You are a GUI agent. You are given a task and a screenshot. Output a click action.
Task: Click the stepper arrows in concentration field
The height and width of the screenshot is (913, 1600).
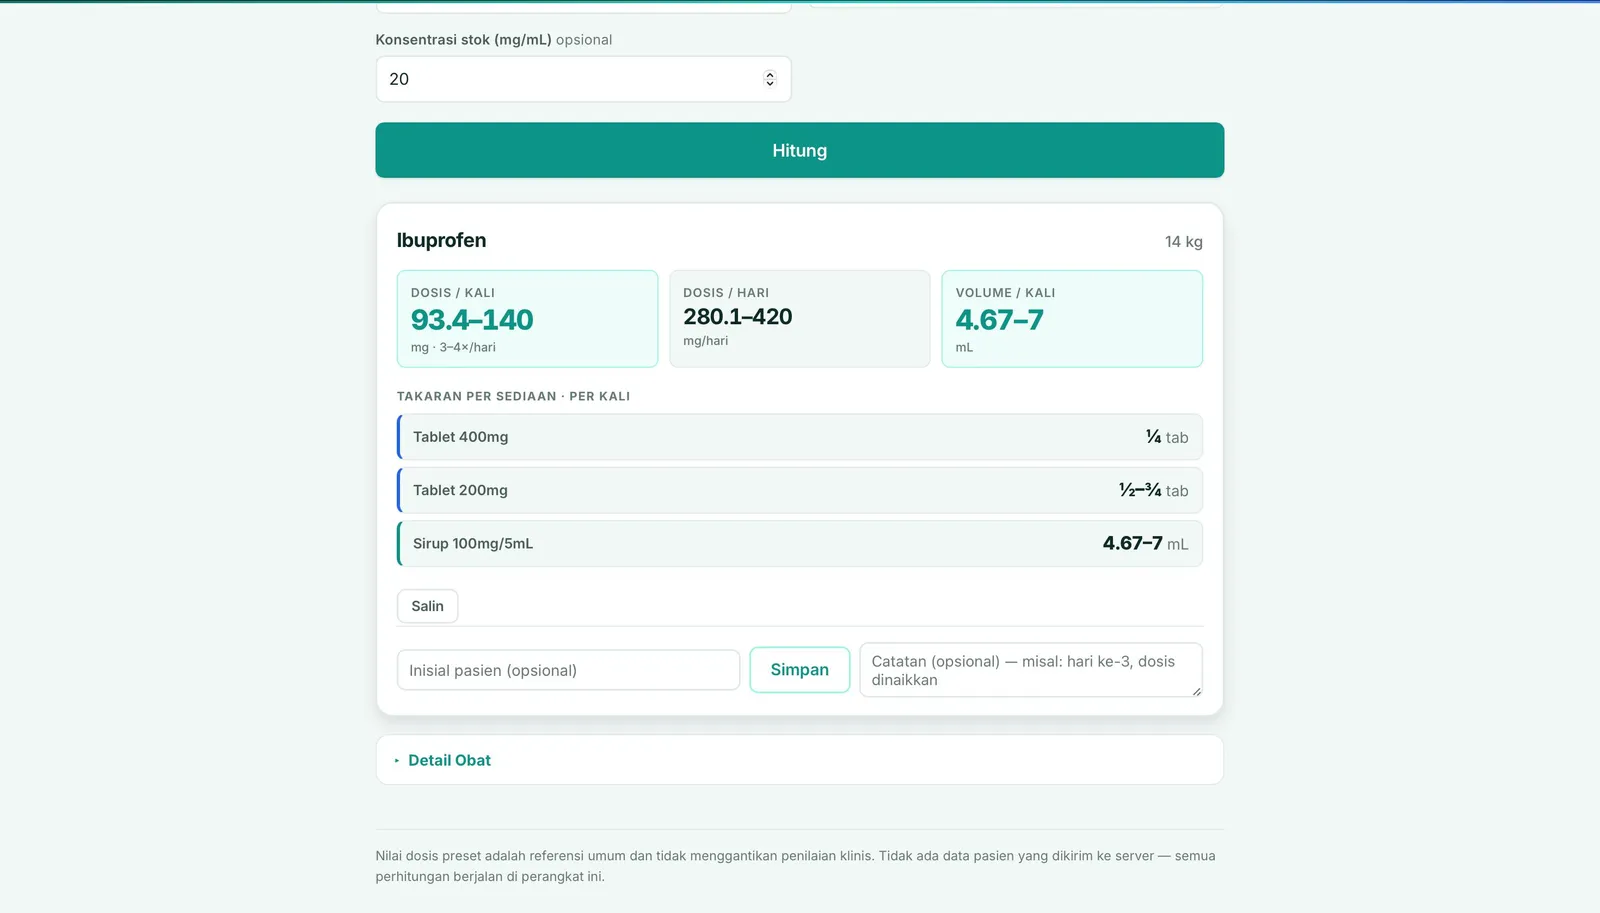point(769,79)
